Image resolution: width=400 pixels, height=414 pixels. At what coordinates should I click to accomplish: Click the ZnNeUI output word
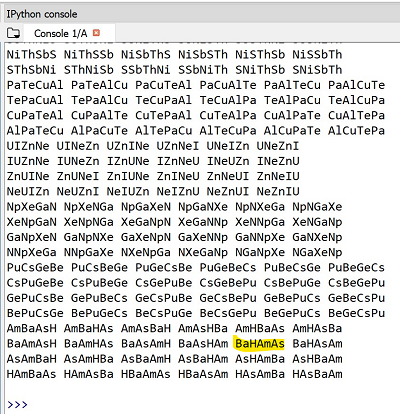228,176
